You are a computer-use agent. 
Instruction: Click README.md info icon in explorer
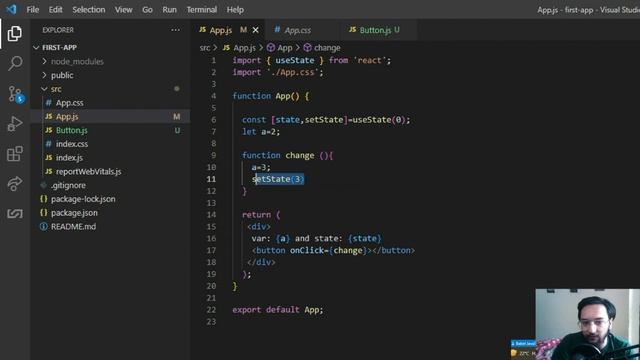click(x=44, y=226)
